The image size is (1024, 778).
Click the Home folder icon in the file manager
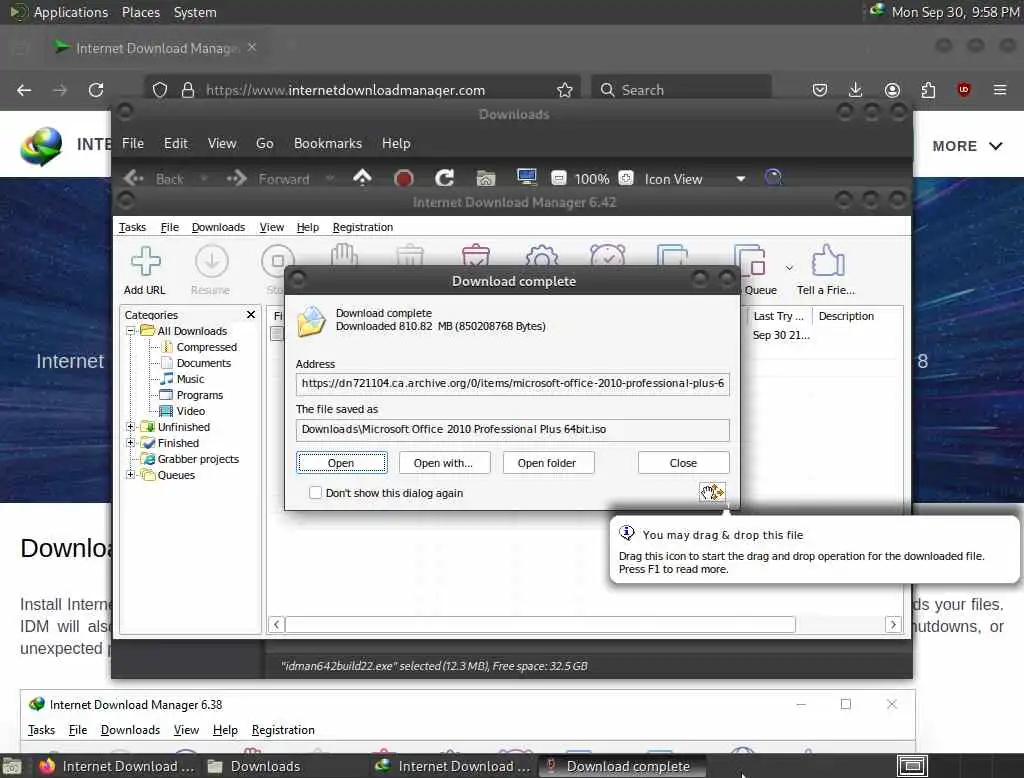(x=485, y=178)
